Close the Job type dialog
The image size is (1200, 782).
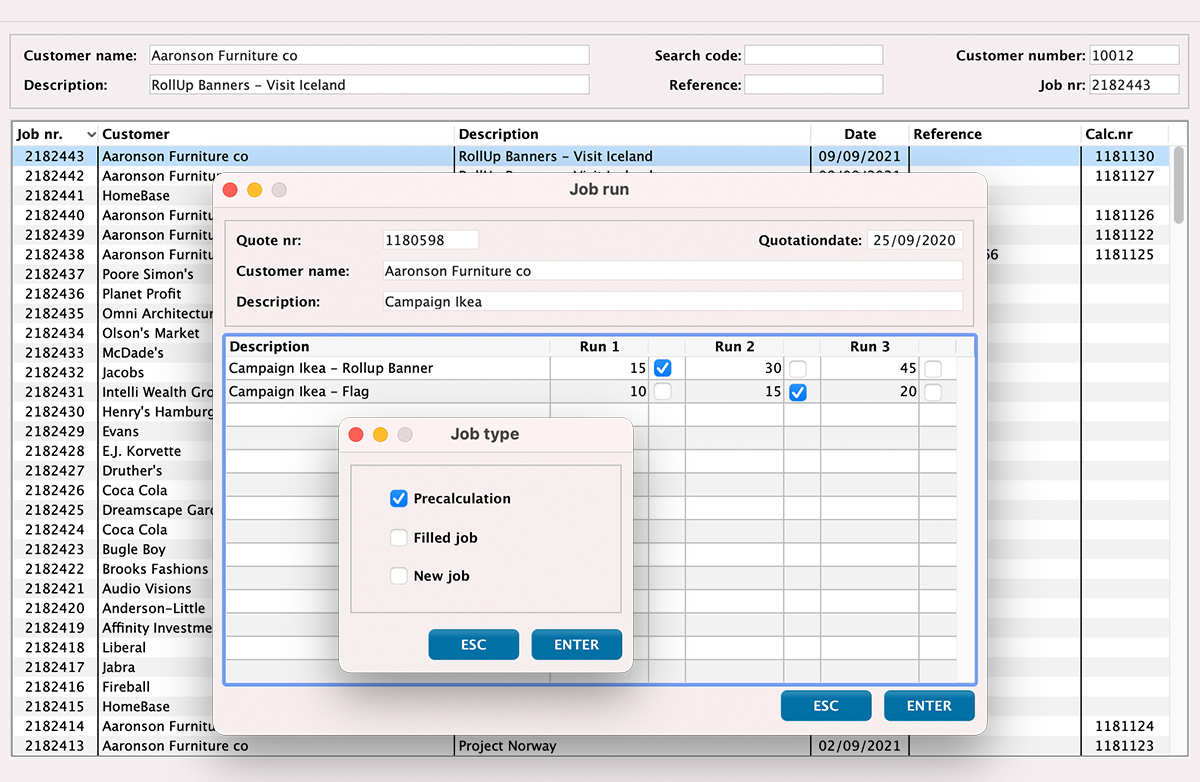(x=355, y=435)
